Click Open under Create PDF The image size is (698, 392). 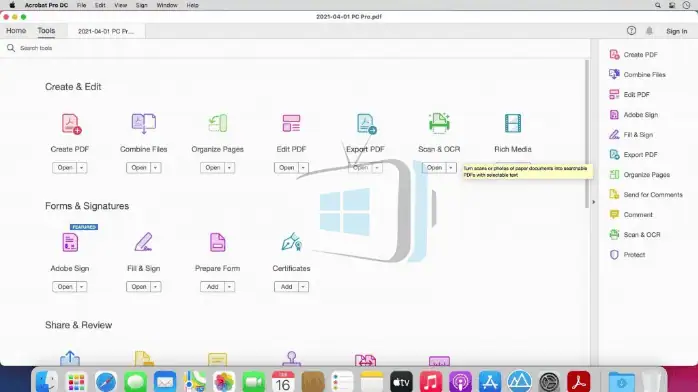point(65,168)
